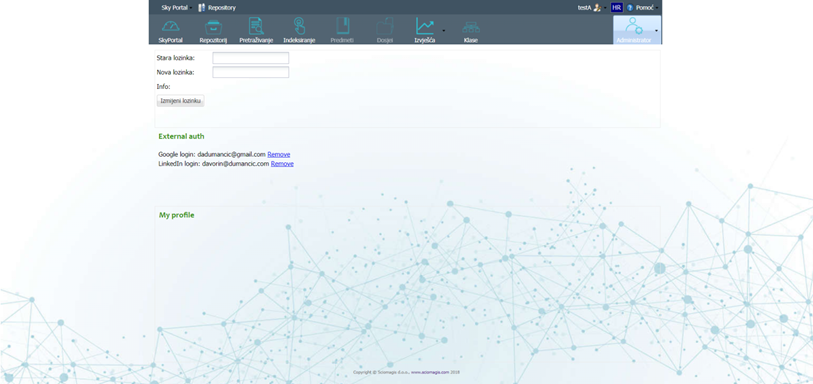The width and height of the screenshot is (813, 384).
Task: Open the Dosjei folder icon
Action: click(x=385, y=26)
